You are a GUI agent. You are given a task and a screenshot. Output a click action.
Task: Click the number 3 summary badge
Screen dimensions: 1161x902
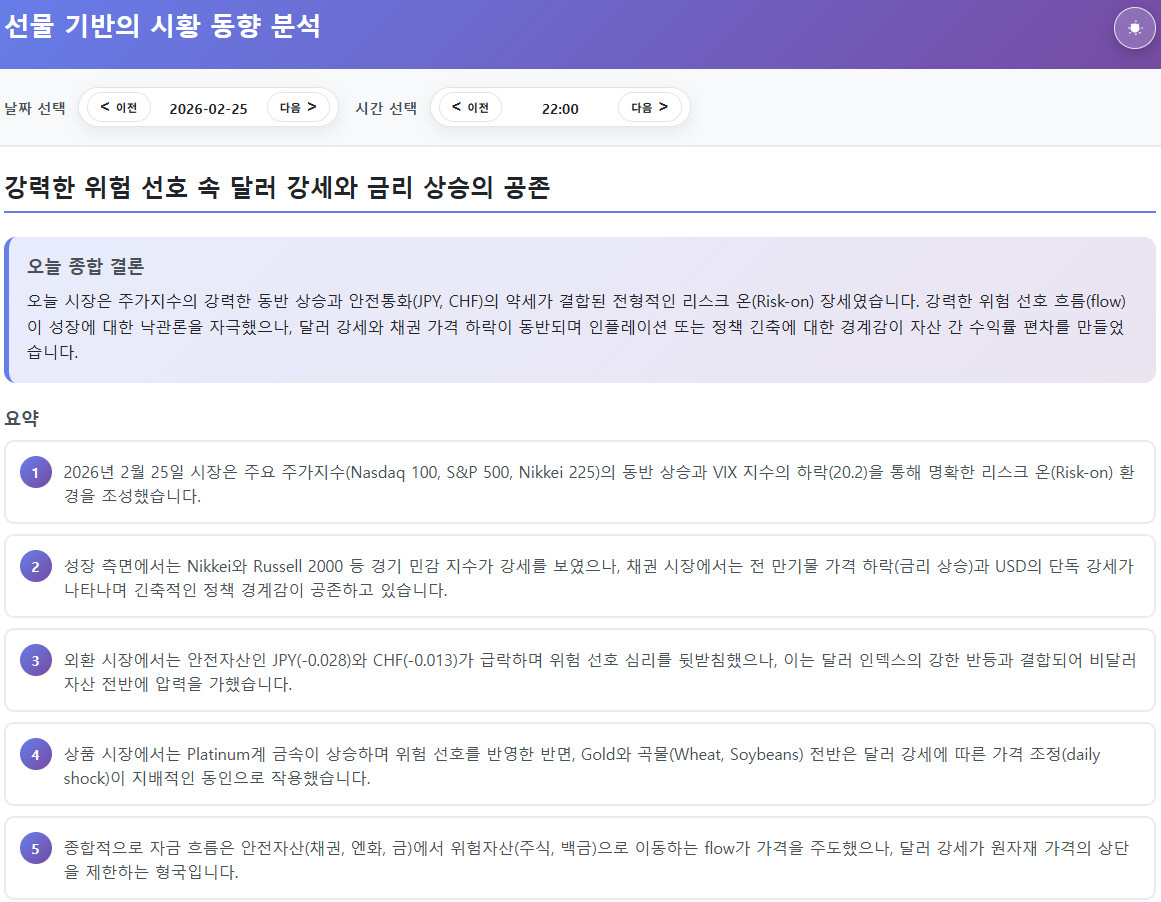point(36,661)
